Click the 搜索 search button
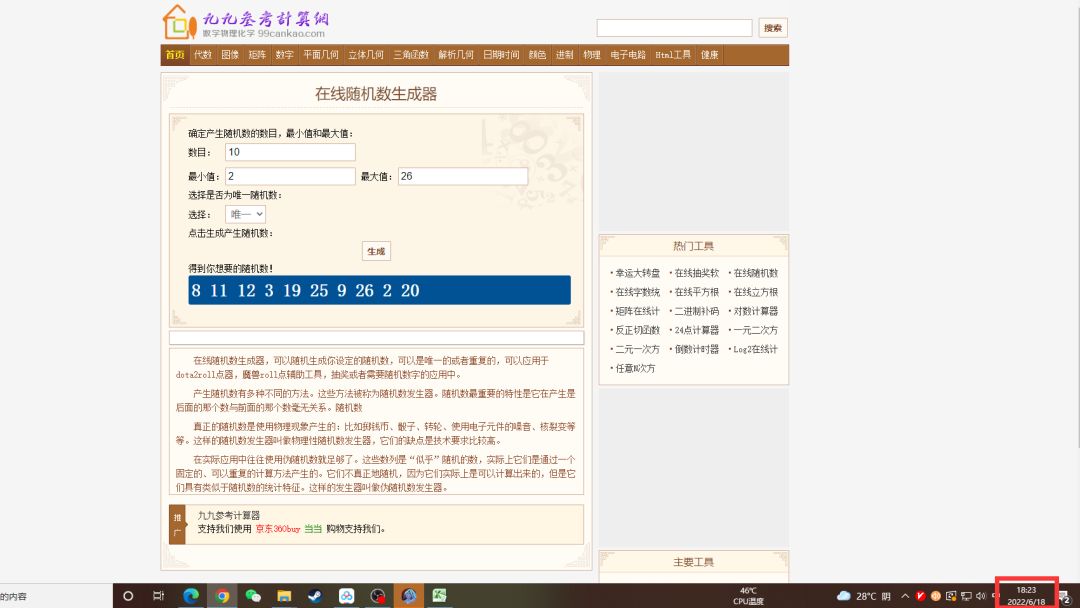 point(772,28)
